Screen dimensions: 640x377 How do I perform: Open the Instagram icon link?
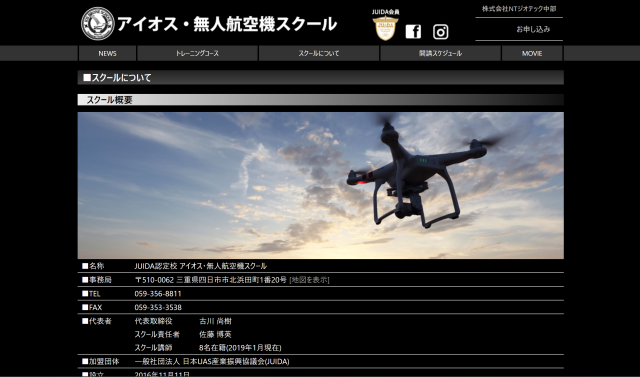tap(440, 32)
